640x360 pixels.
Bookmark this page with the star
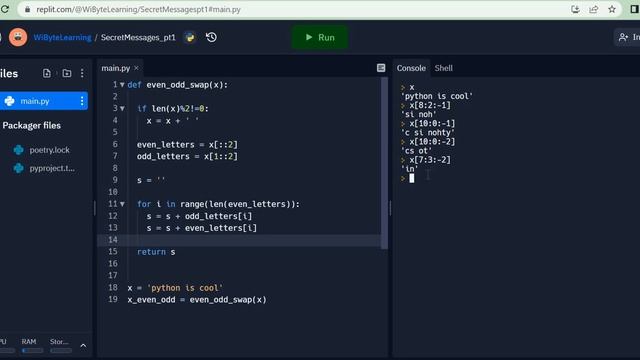click(x=612, y=9)
